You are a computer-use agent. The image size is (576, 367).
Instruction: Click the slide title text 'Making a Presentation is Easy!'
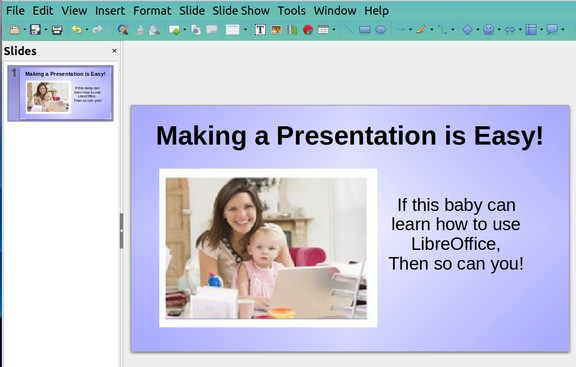350,136
